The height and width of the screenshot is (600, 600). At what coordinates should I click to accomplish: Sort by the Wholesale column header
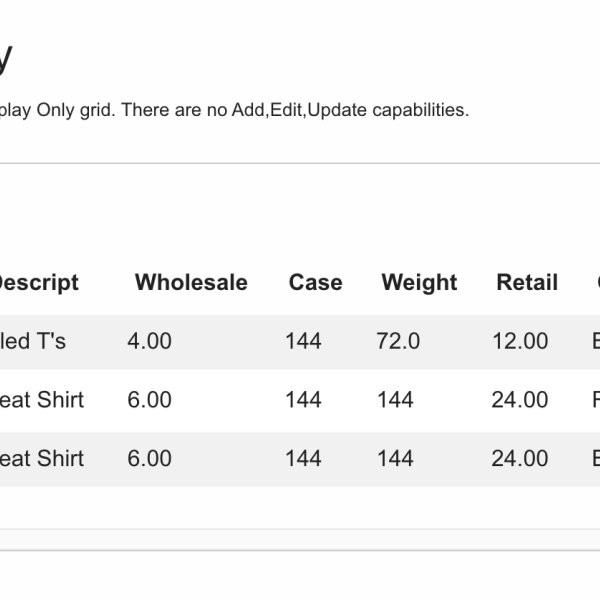tap(191, 283)
